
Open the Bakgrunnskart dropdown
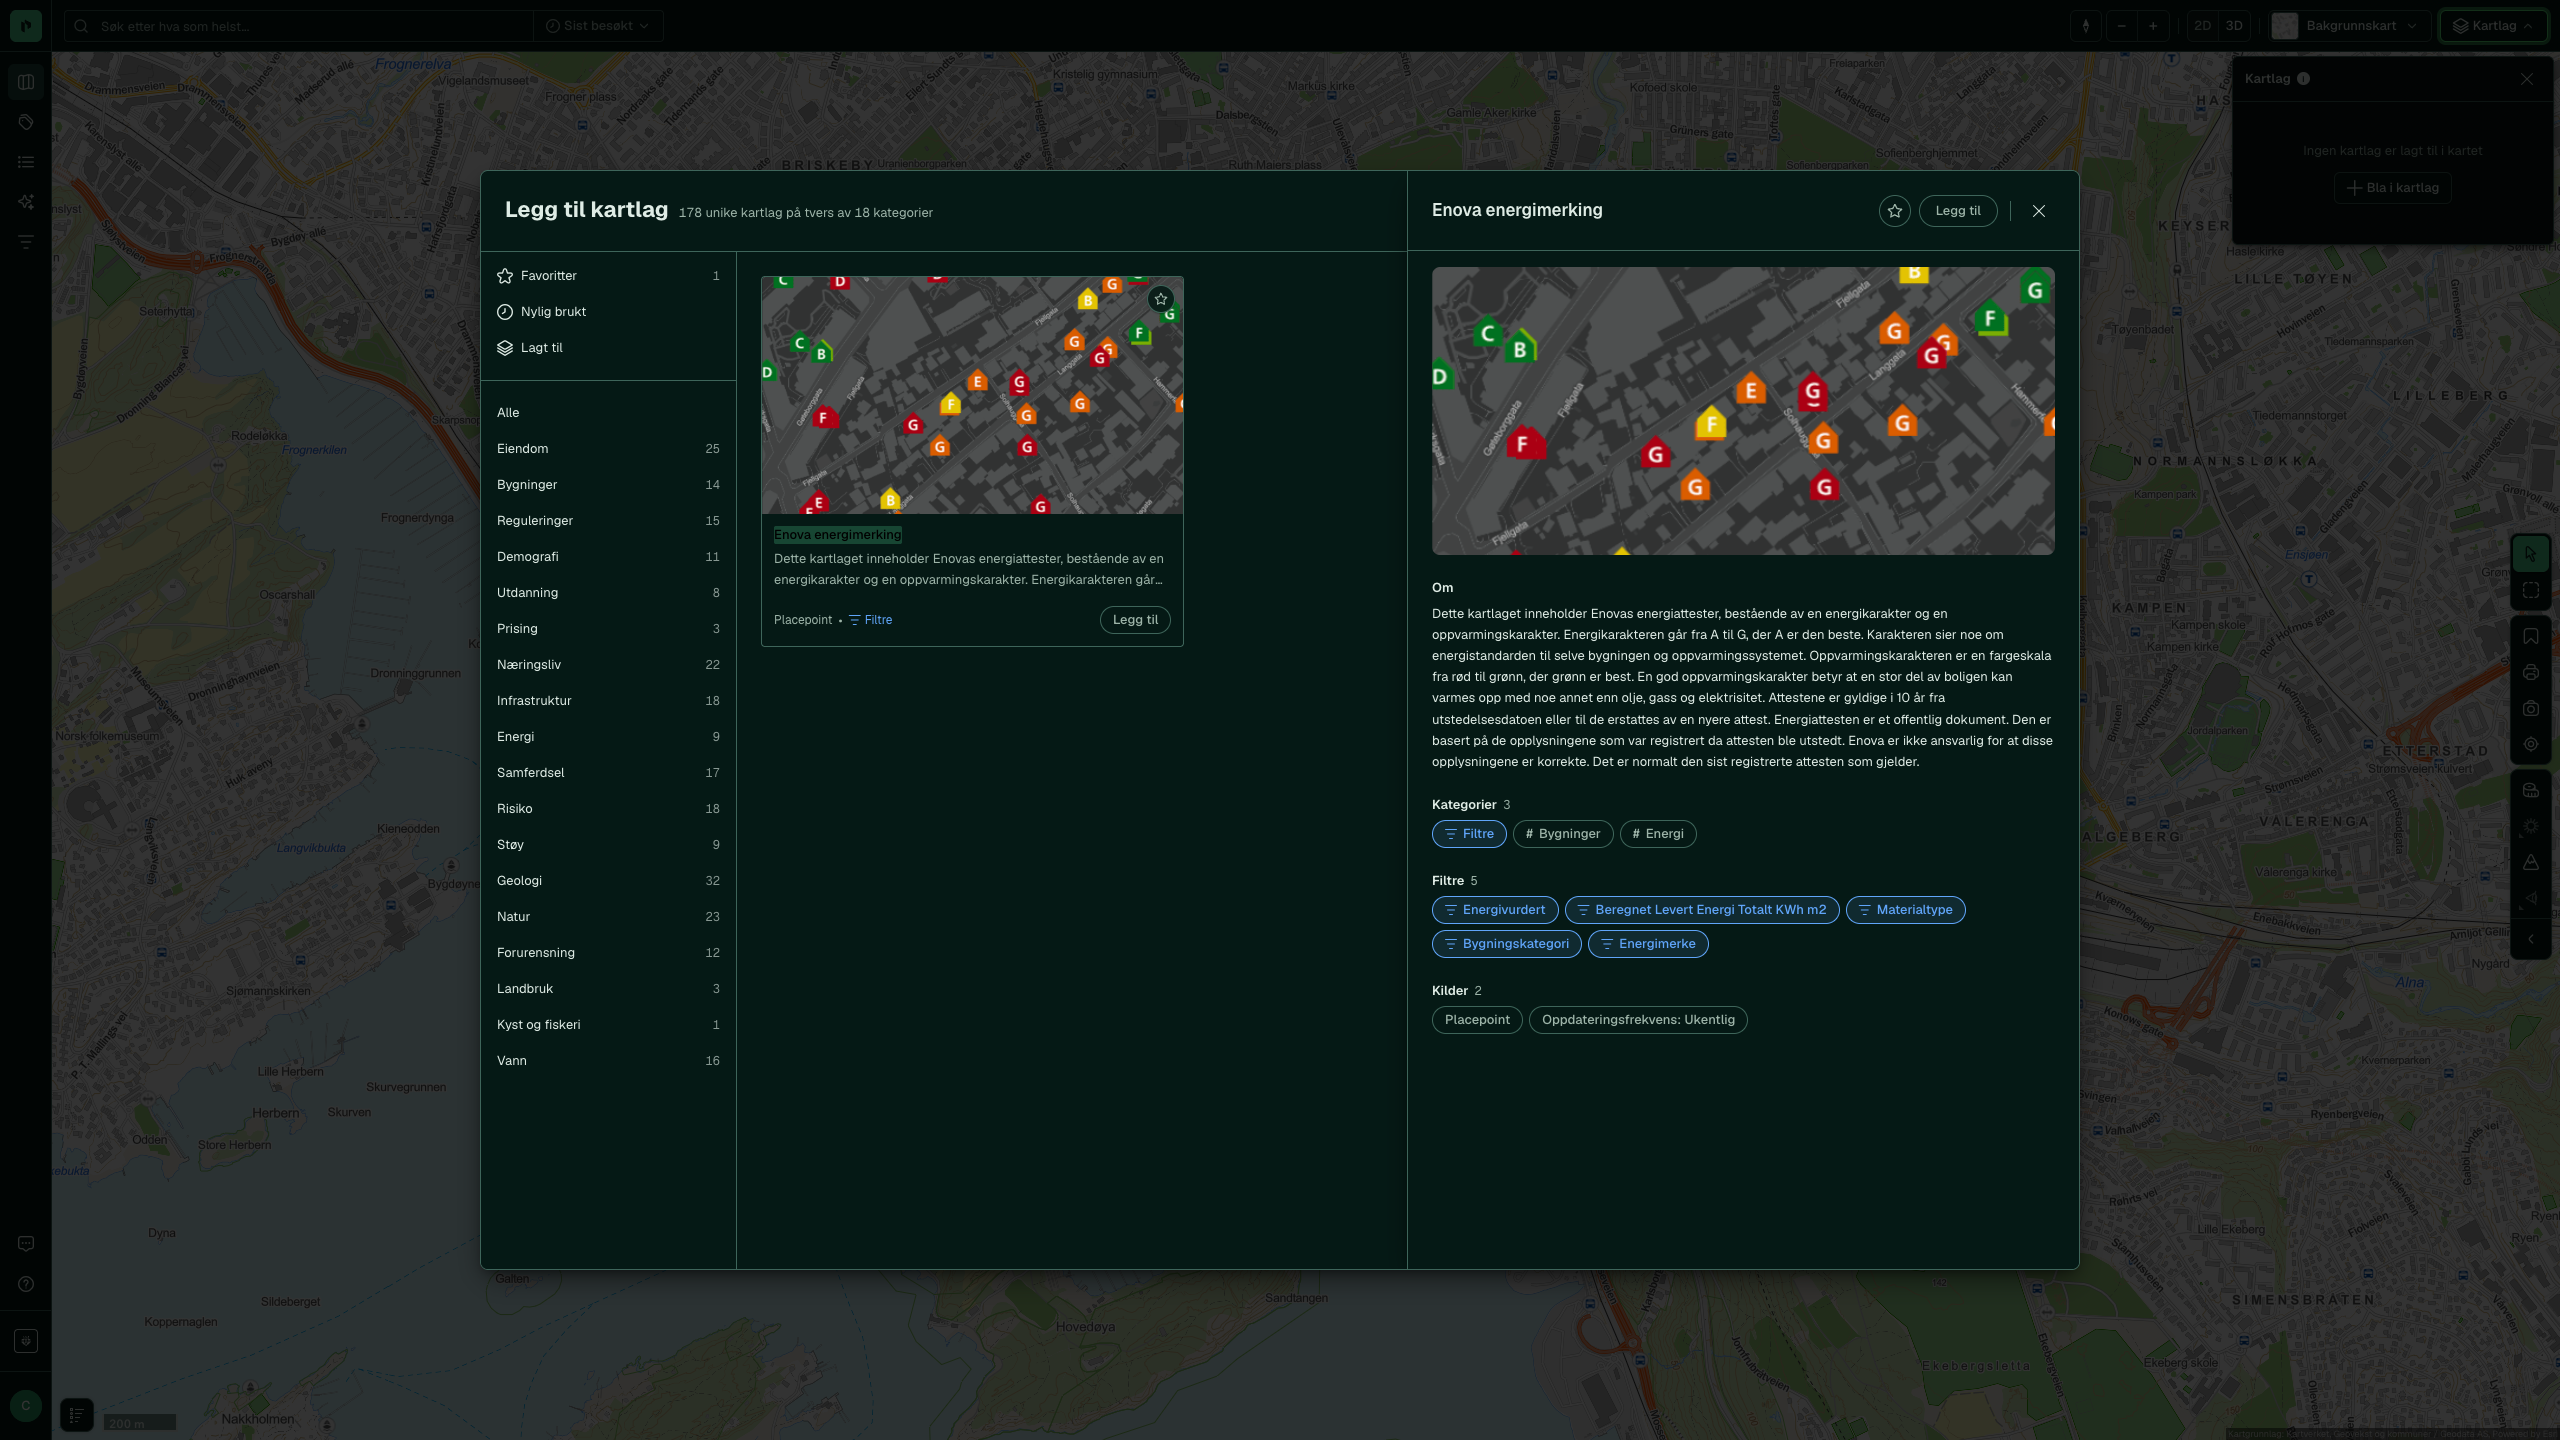[x=2351, y=26]
